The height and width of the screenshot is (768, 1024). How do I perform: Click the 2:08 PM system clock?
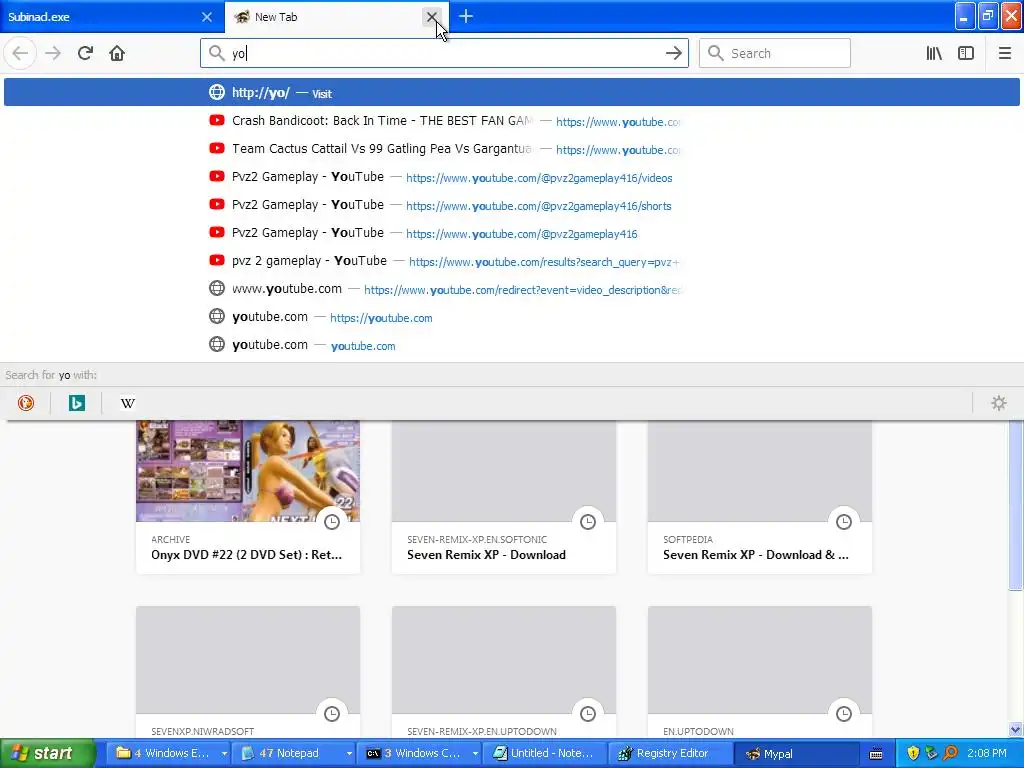pos(987,754)
